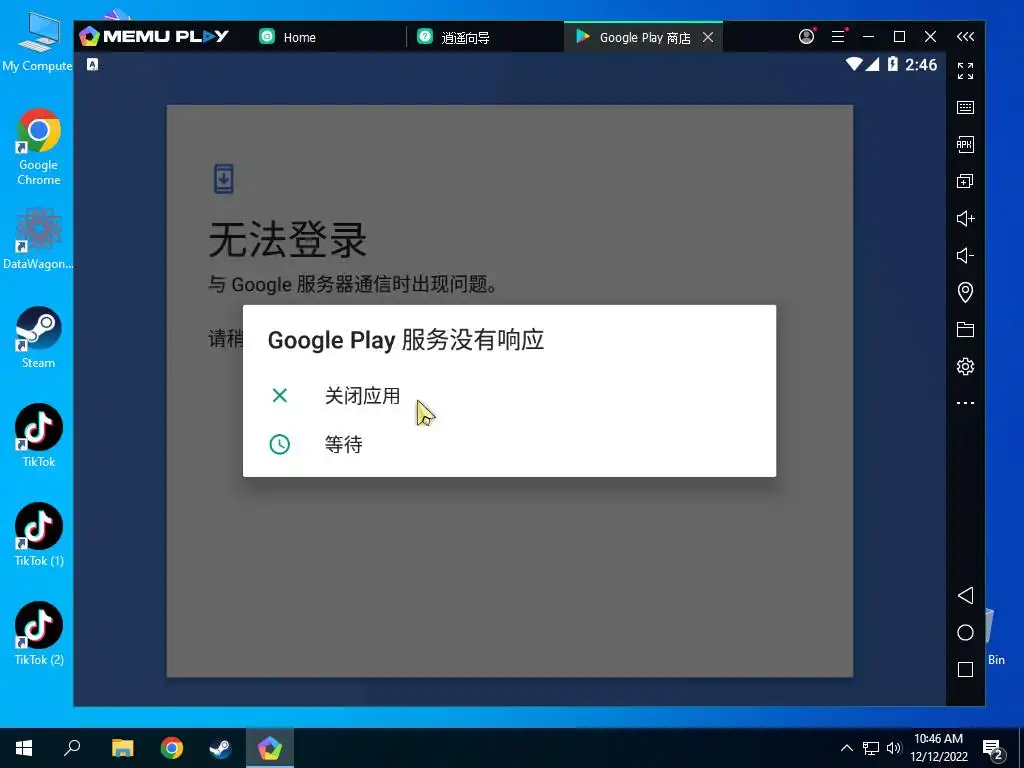Open MEmu settings gear icon
The image size is (1024, 768).
[x=965, y=366]
